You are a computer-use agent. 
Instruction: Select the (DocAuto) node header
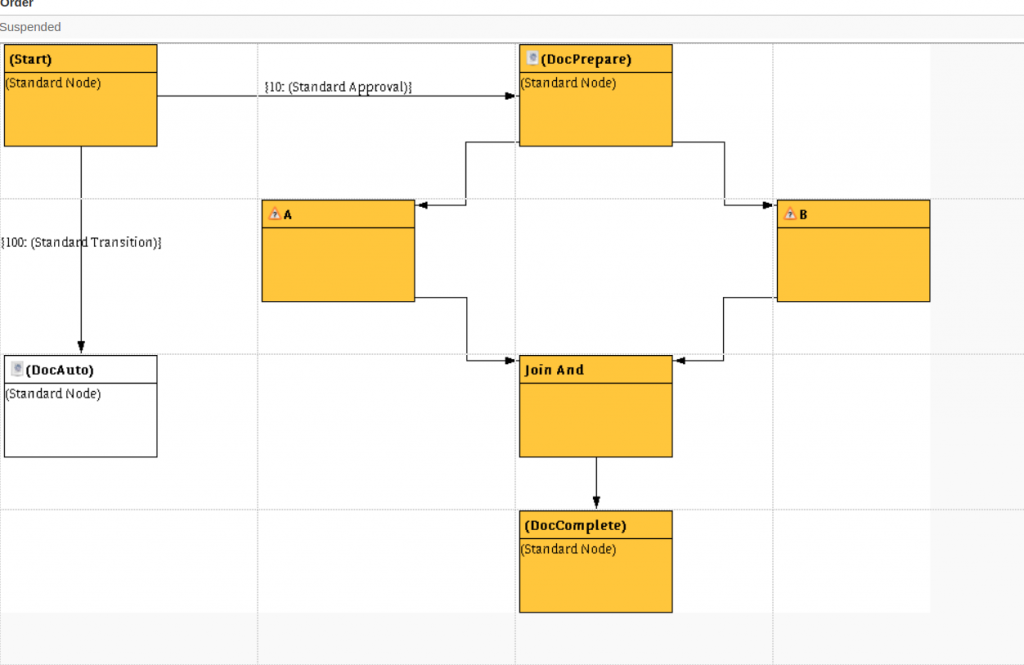click(x=80, y=370)
